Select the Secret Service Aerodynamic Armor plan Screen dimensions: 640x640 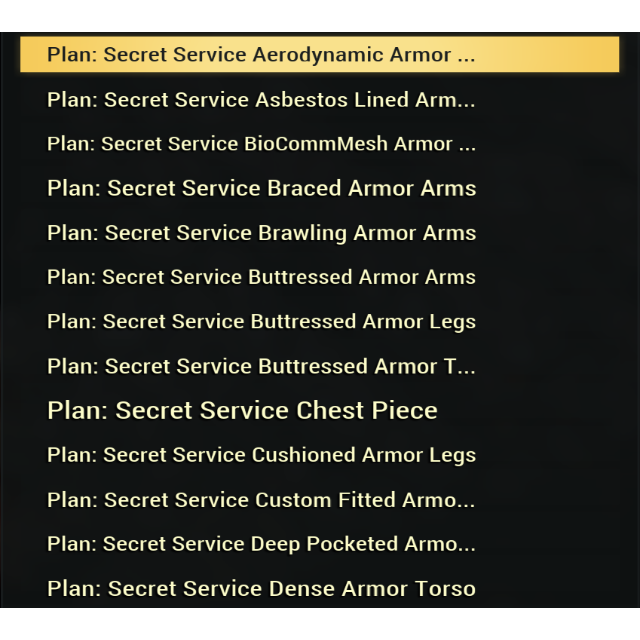(261, 55)
